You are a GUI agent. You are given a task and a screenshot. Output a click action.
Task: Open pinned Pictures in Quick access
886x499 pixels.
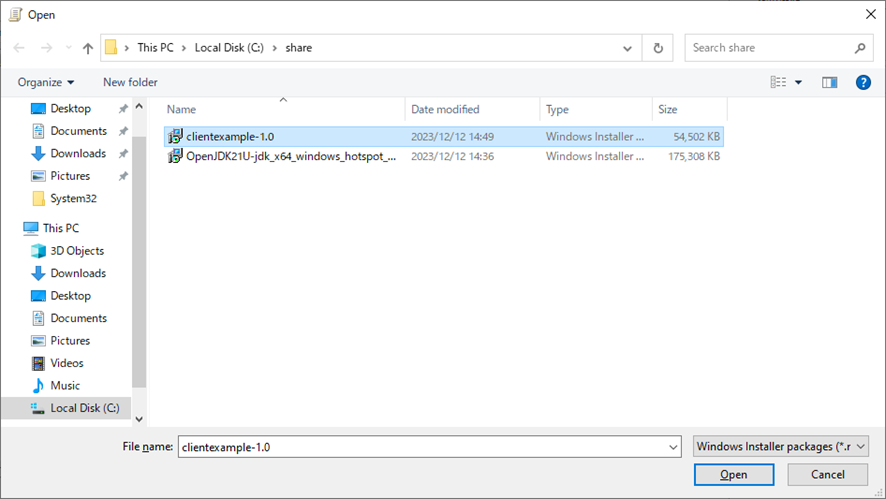pyautogui.click(x=70, y=176)
